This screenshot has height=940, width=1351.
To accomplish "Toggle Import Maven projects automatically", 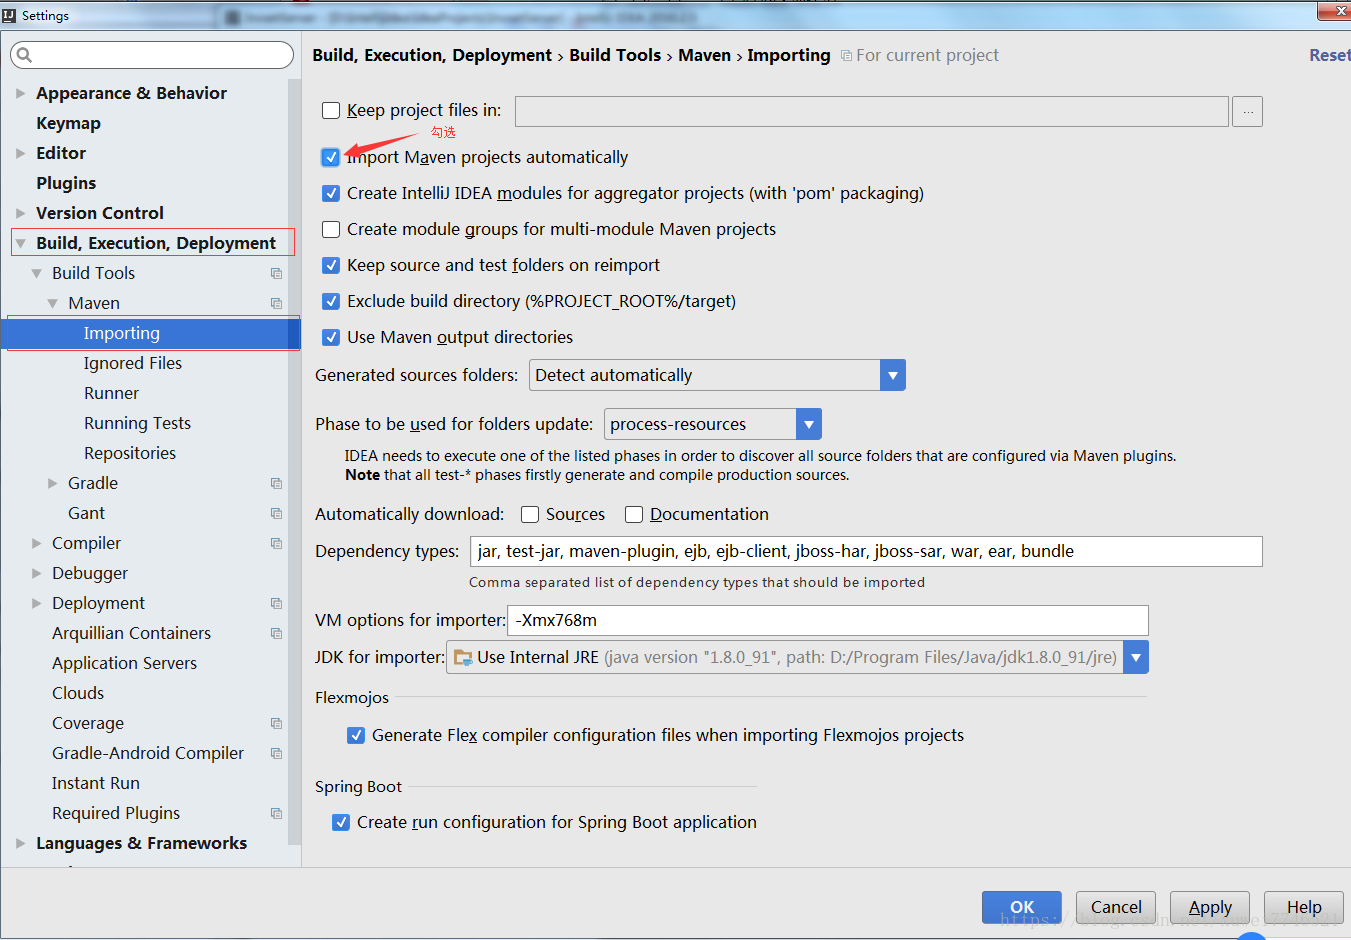I will click(331, 157).
